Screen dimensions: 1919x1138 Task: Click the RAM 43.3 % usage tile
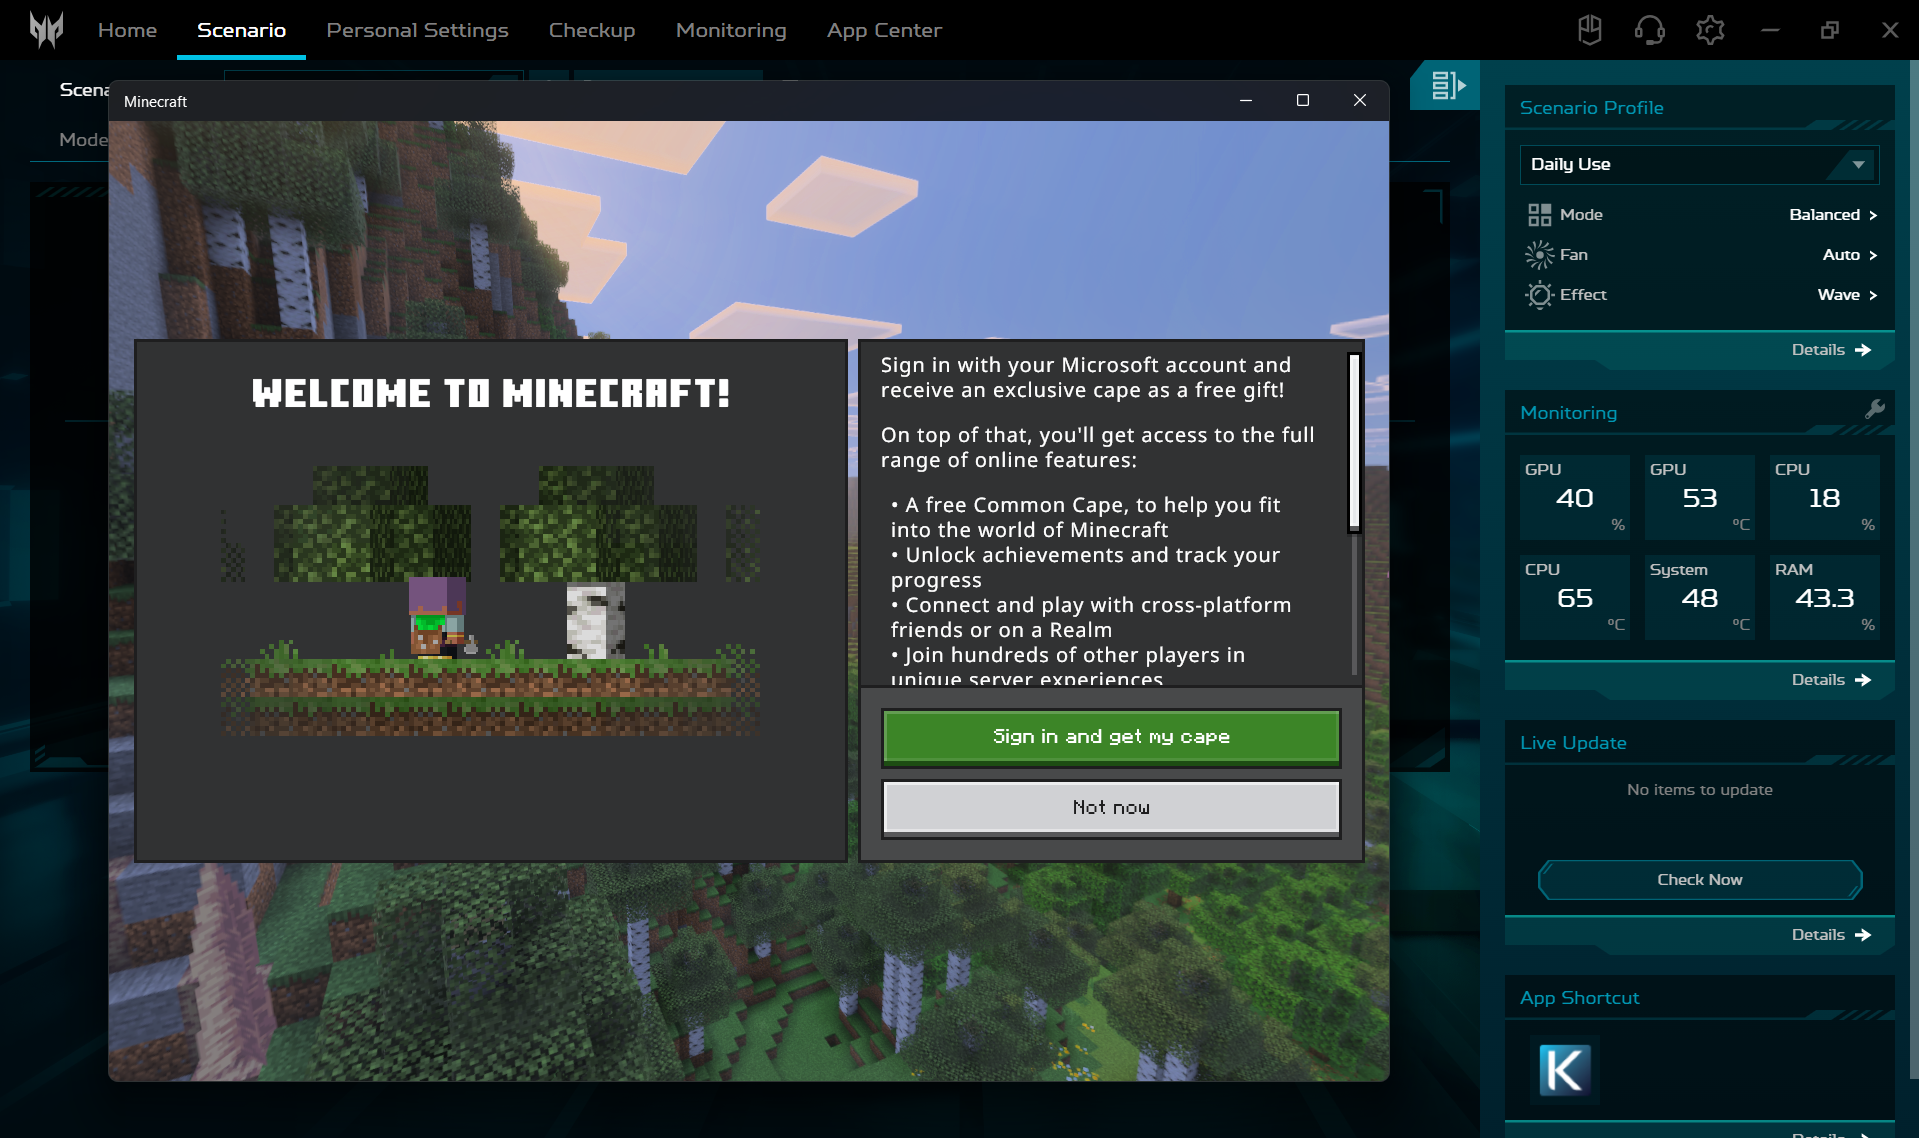point(1824,597)
